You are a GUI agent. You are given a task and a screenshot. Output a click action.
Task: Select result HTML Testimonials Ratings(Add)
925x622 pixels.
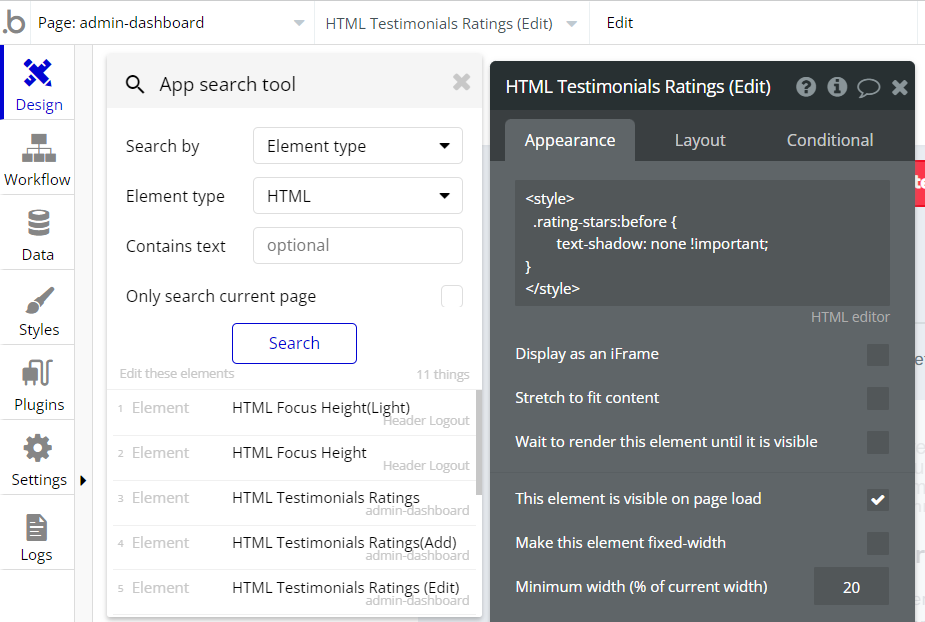[294, 548]
